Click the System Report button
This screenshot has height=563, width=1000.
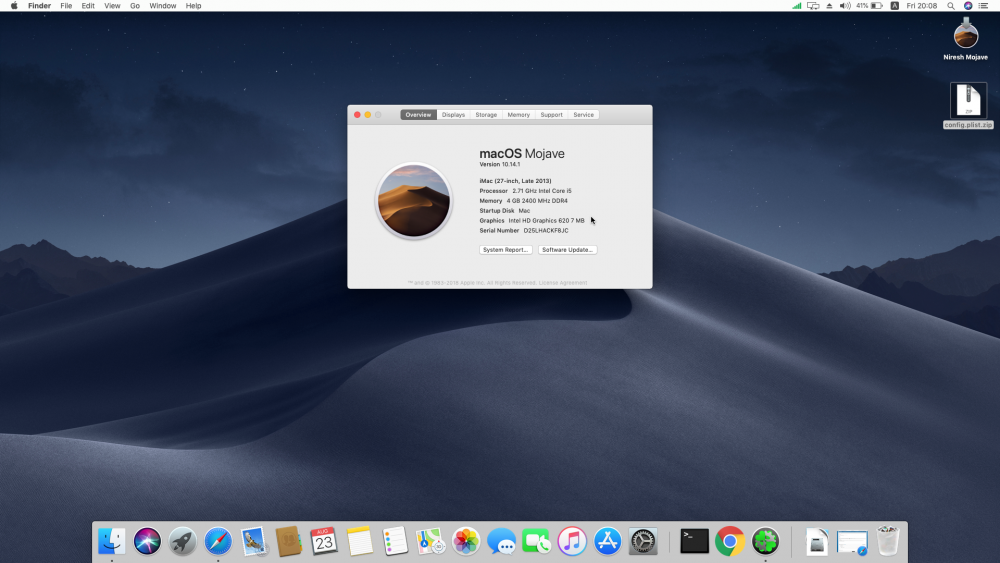pyautogui.click(x=506, y=250)
